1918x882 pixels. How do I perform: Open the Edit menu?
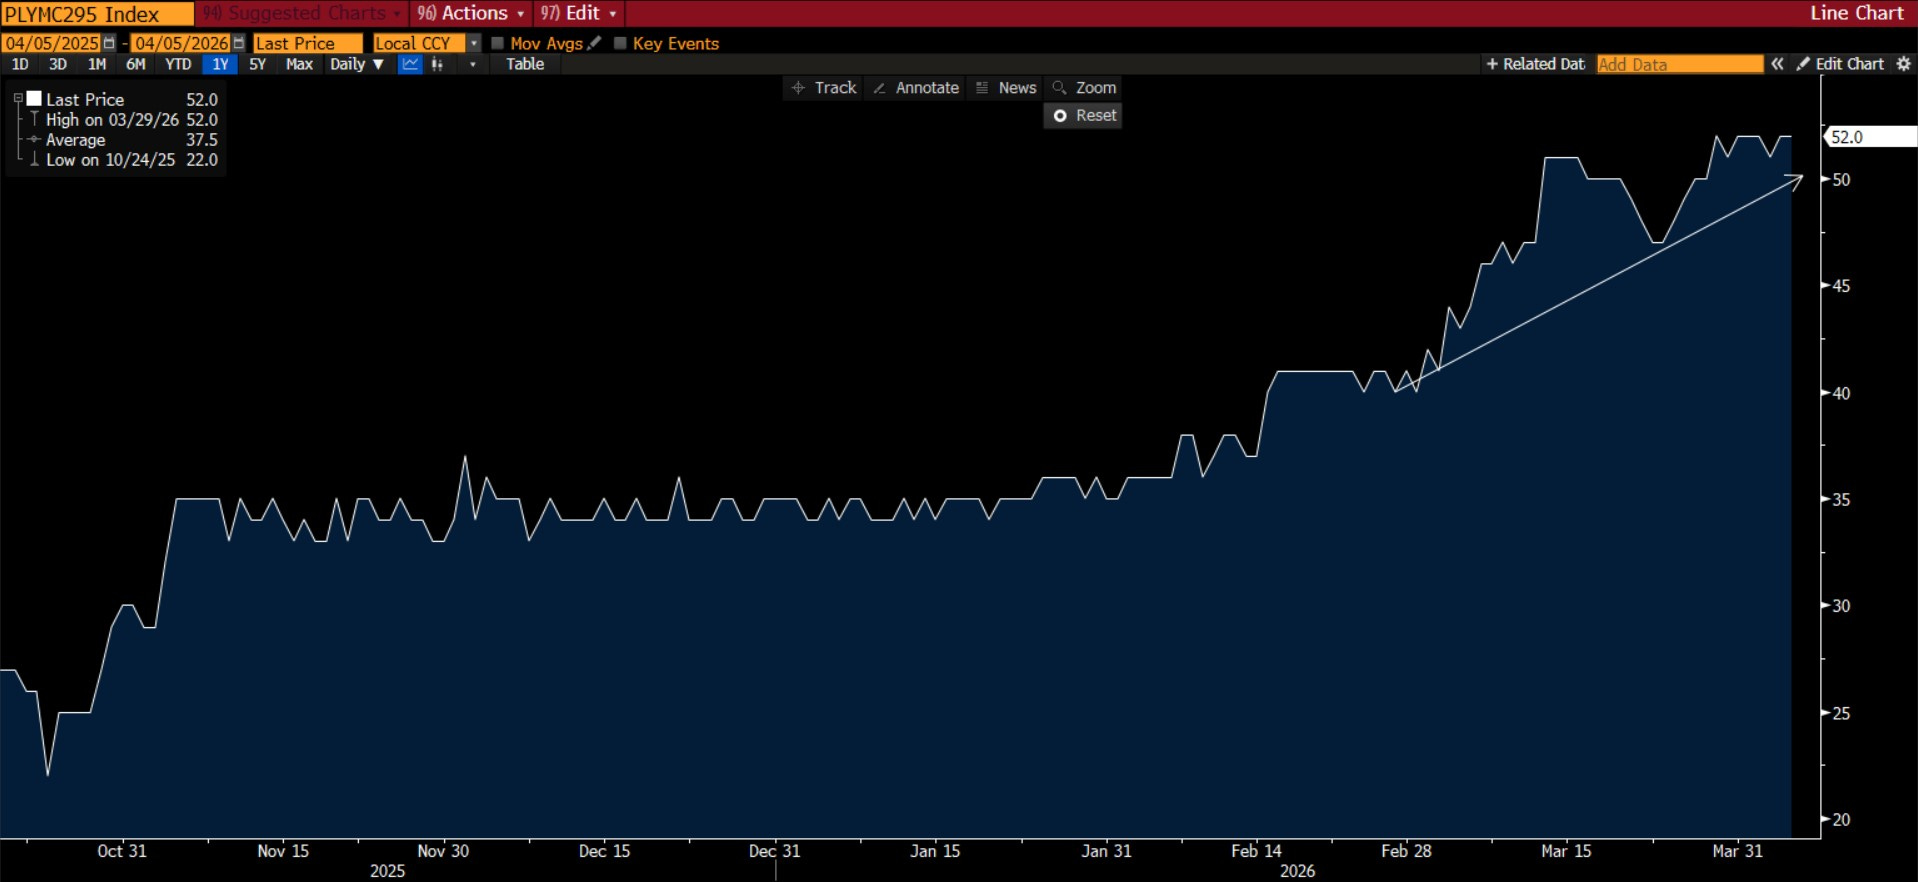click(x=580, y=13)
